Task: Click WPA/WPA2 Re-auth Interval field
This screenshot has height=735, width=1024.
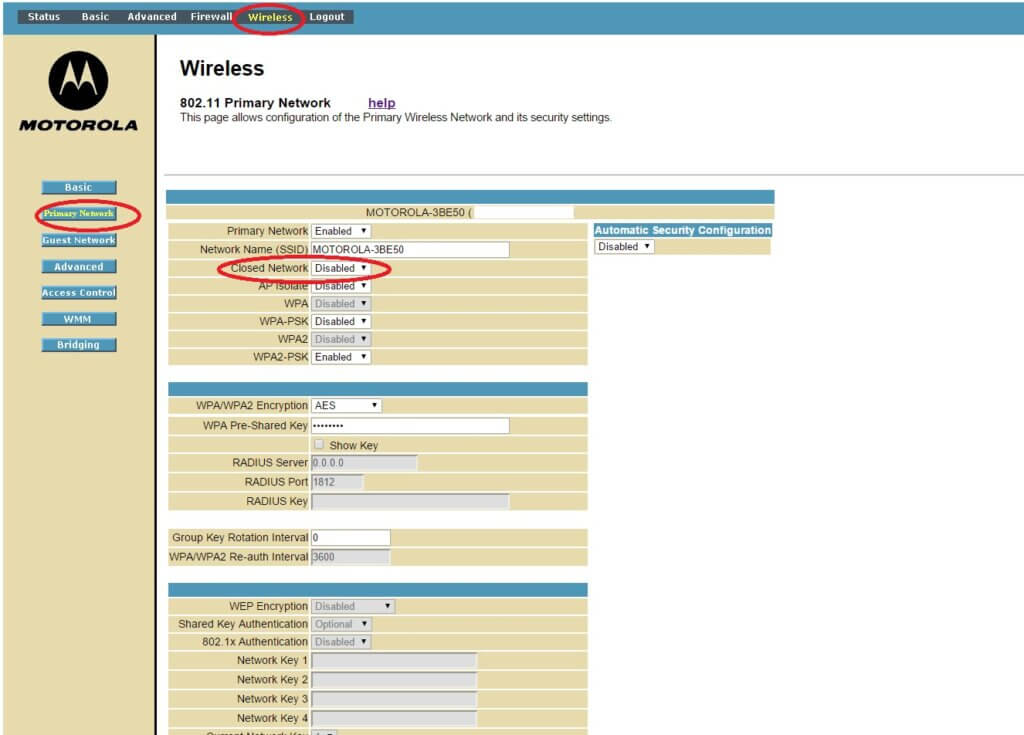Action: coord(351,557)
